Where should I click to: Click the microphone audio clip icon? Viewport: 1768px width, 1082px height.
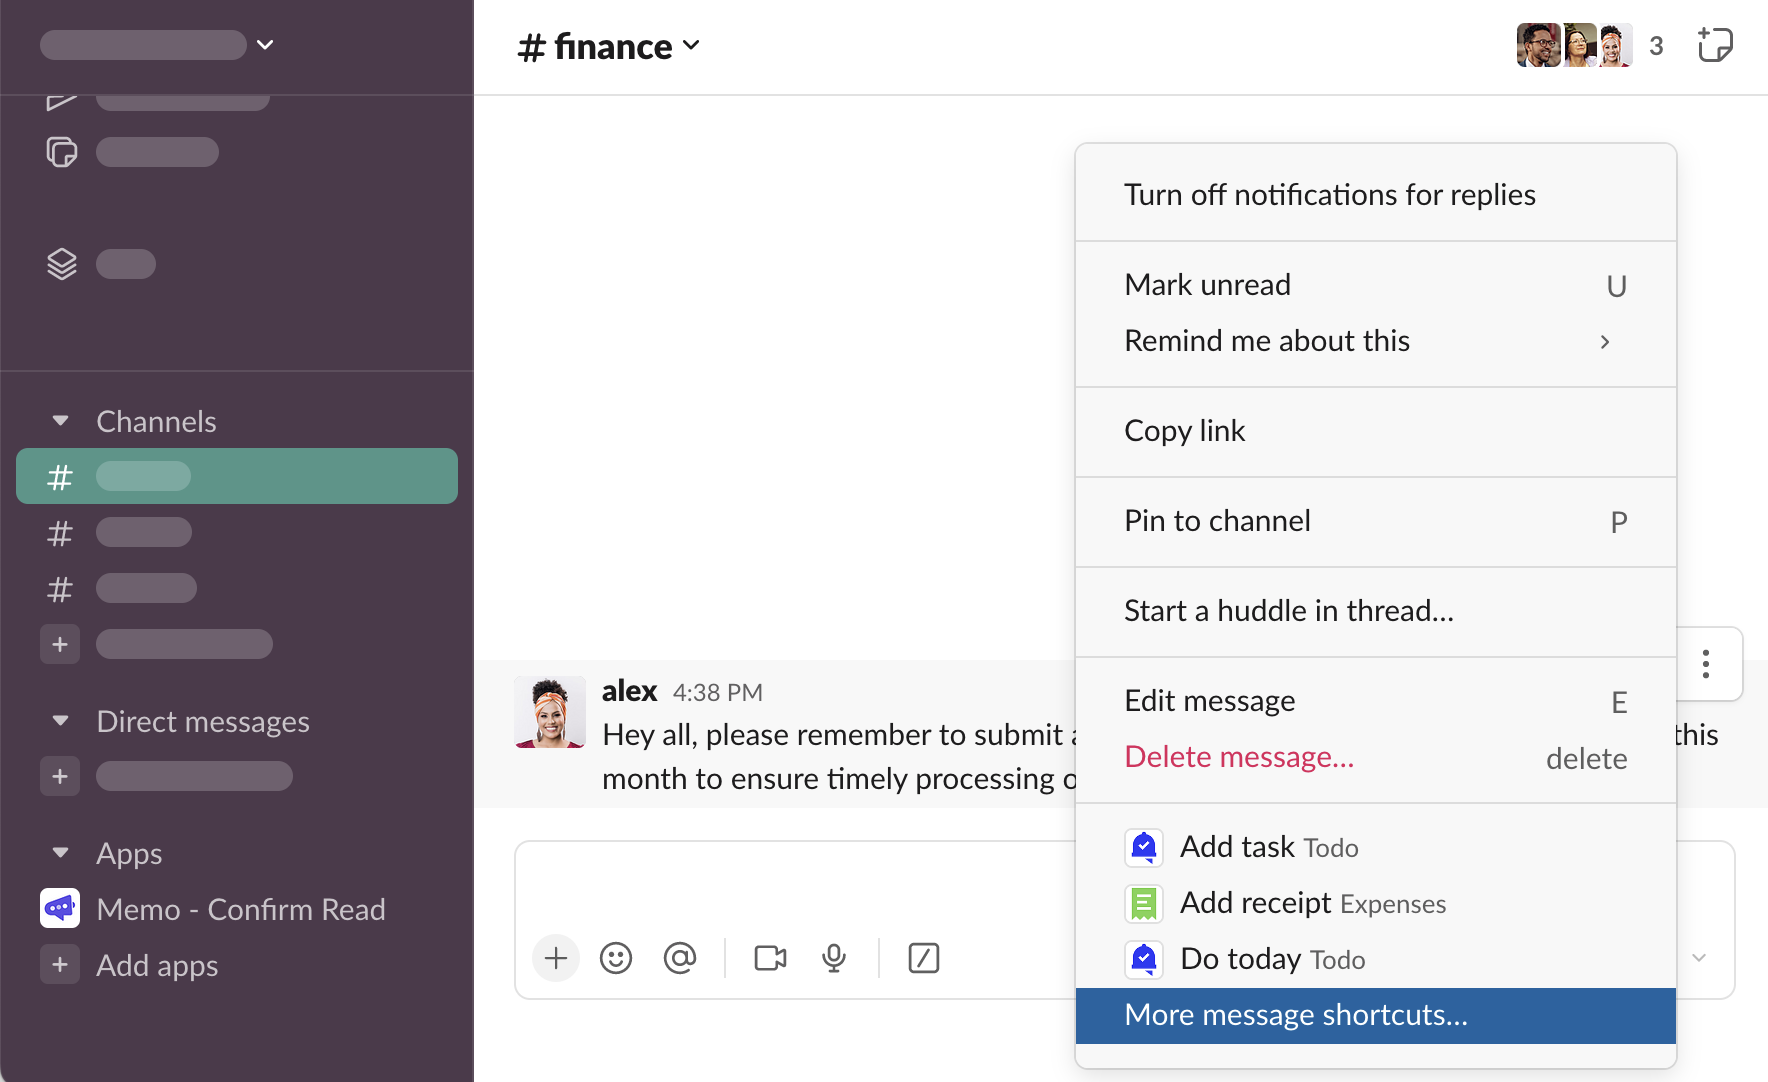[x=834, y=958]
